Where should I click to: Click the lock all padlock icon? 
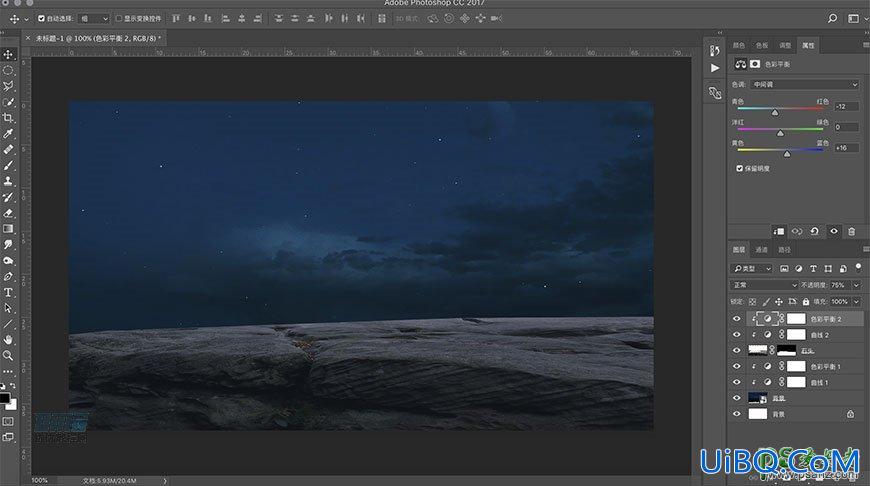click(806, 302)
